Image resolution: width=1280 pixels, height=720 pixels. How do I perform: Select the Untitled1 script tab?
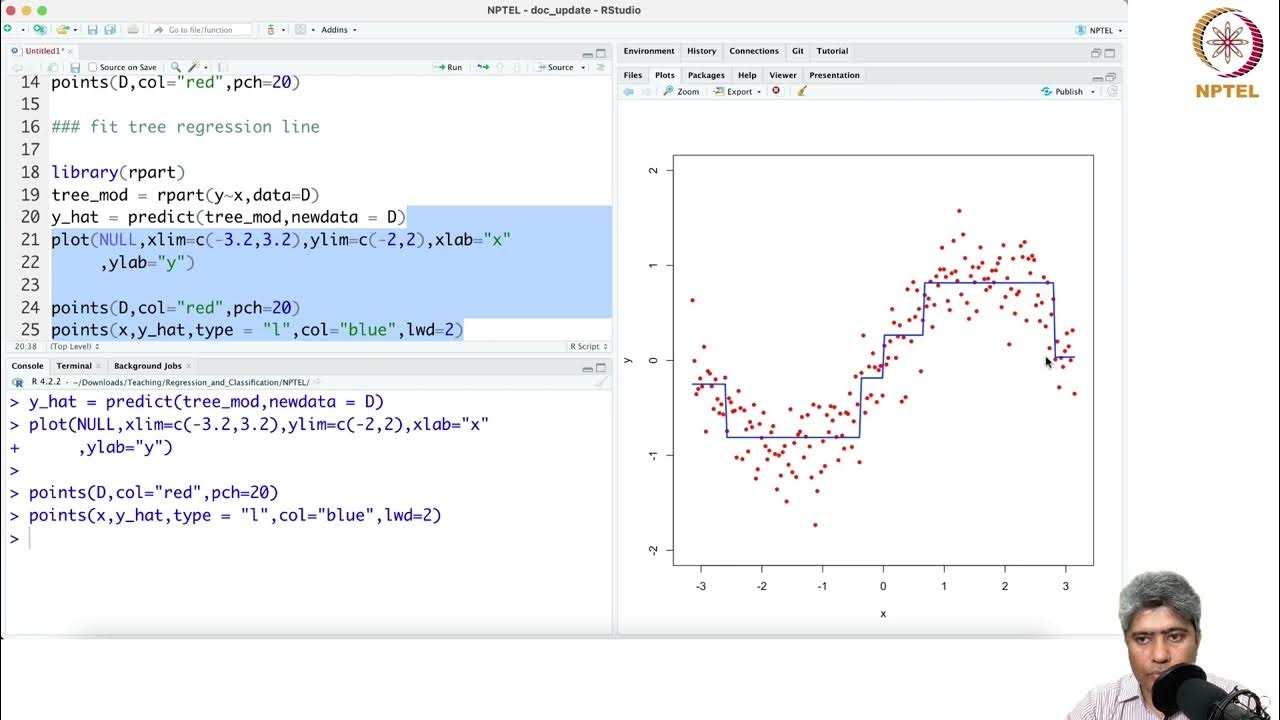click(x=44, y=51)
